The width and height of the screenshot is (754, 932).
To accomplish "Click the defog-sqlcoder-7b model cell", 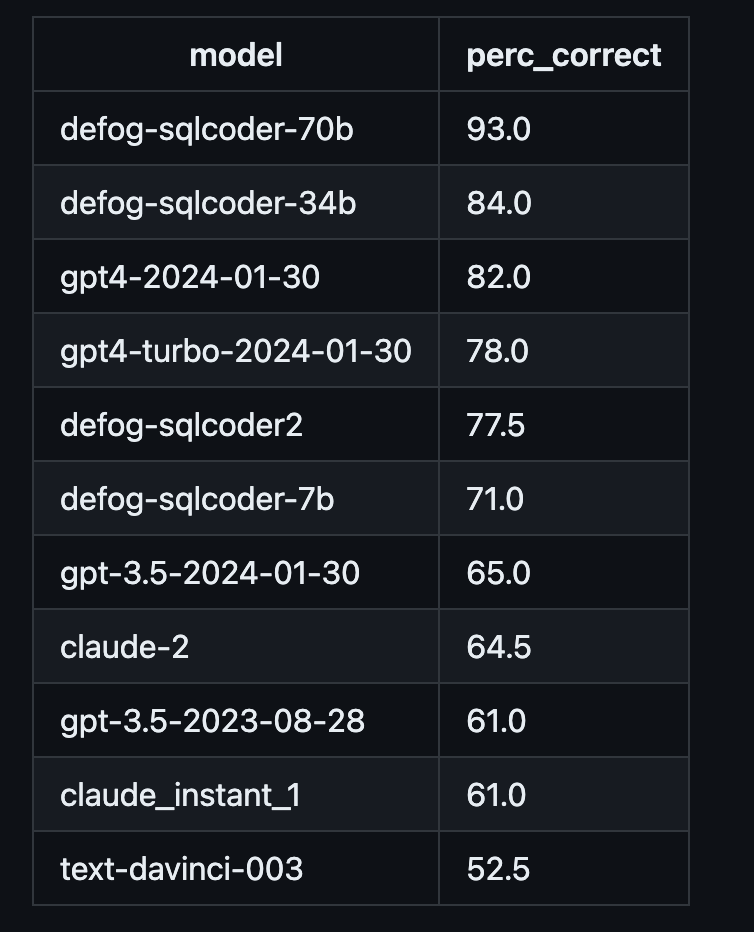I will point(197,499).
